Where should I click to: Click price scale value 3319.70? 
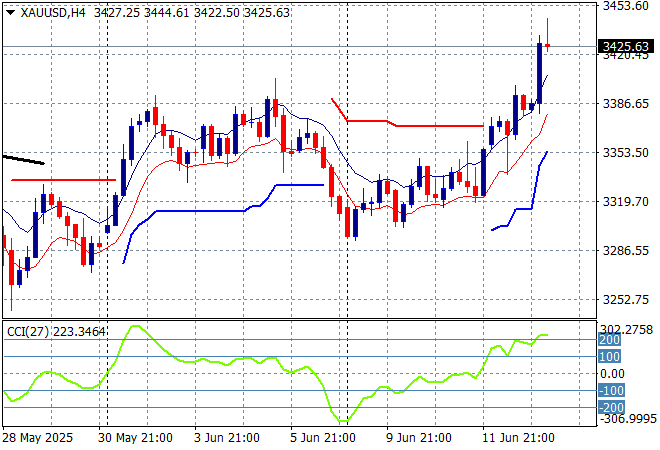pos(625,202)
